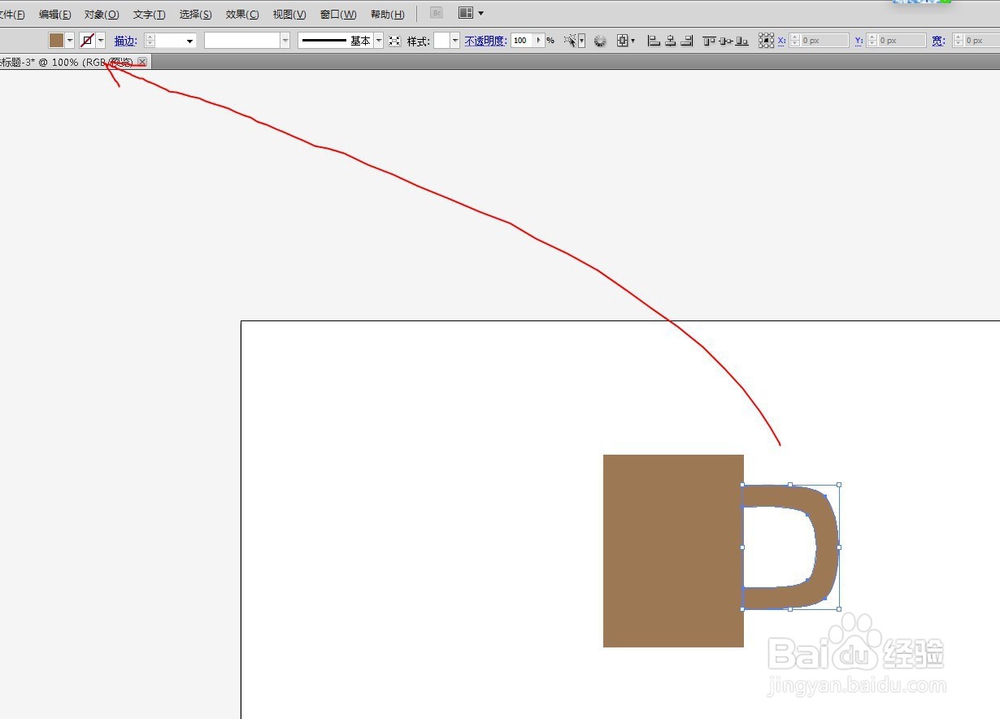Click the Y position input field
This screenshot has height=719, width=1000.
902,40
